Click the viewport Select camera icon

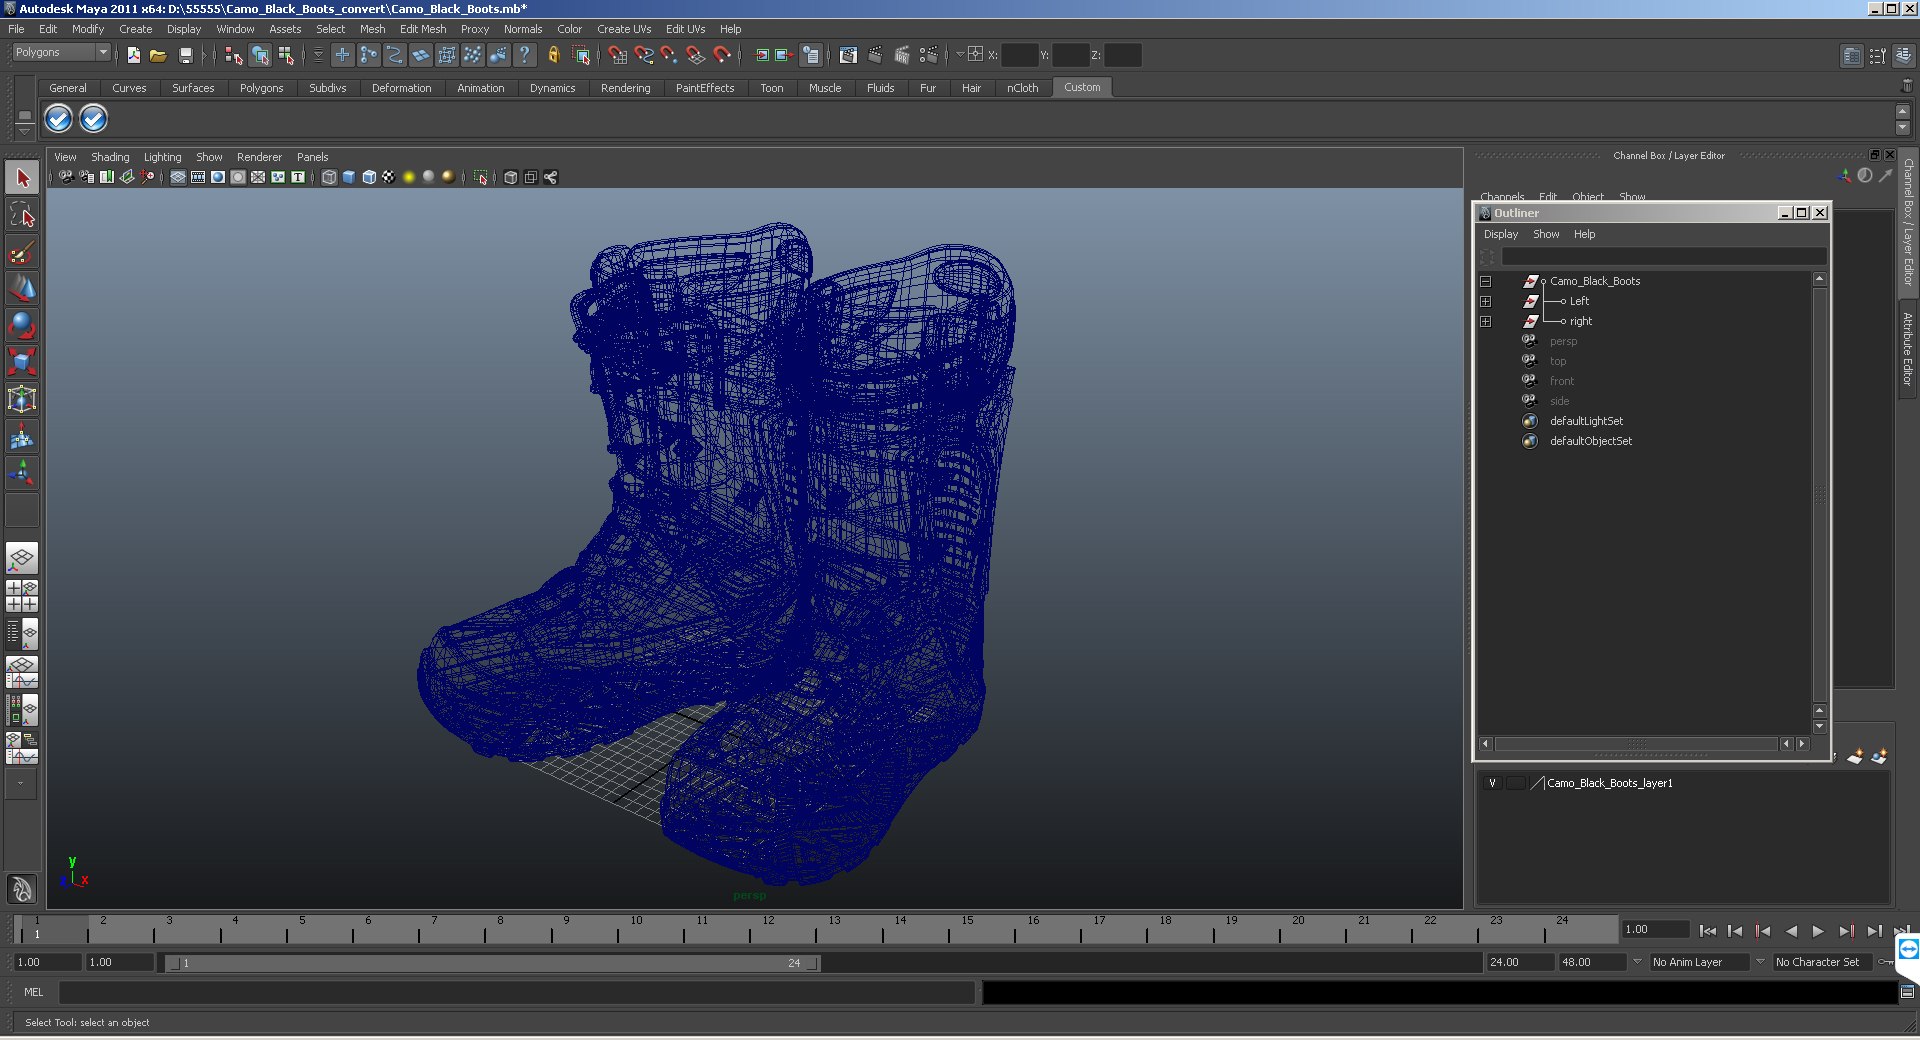tap(66, 177)
